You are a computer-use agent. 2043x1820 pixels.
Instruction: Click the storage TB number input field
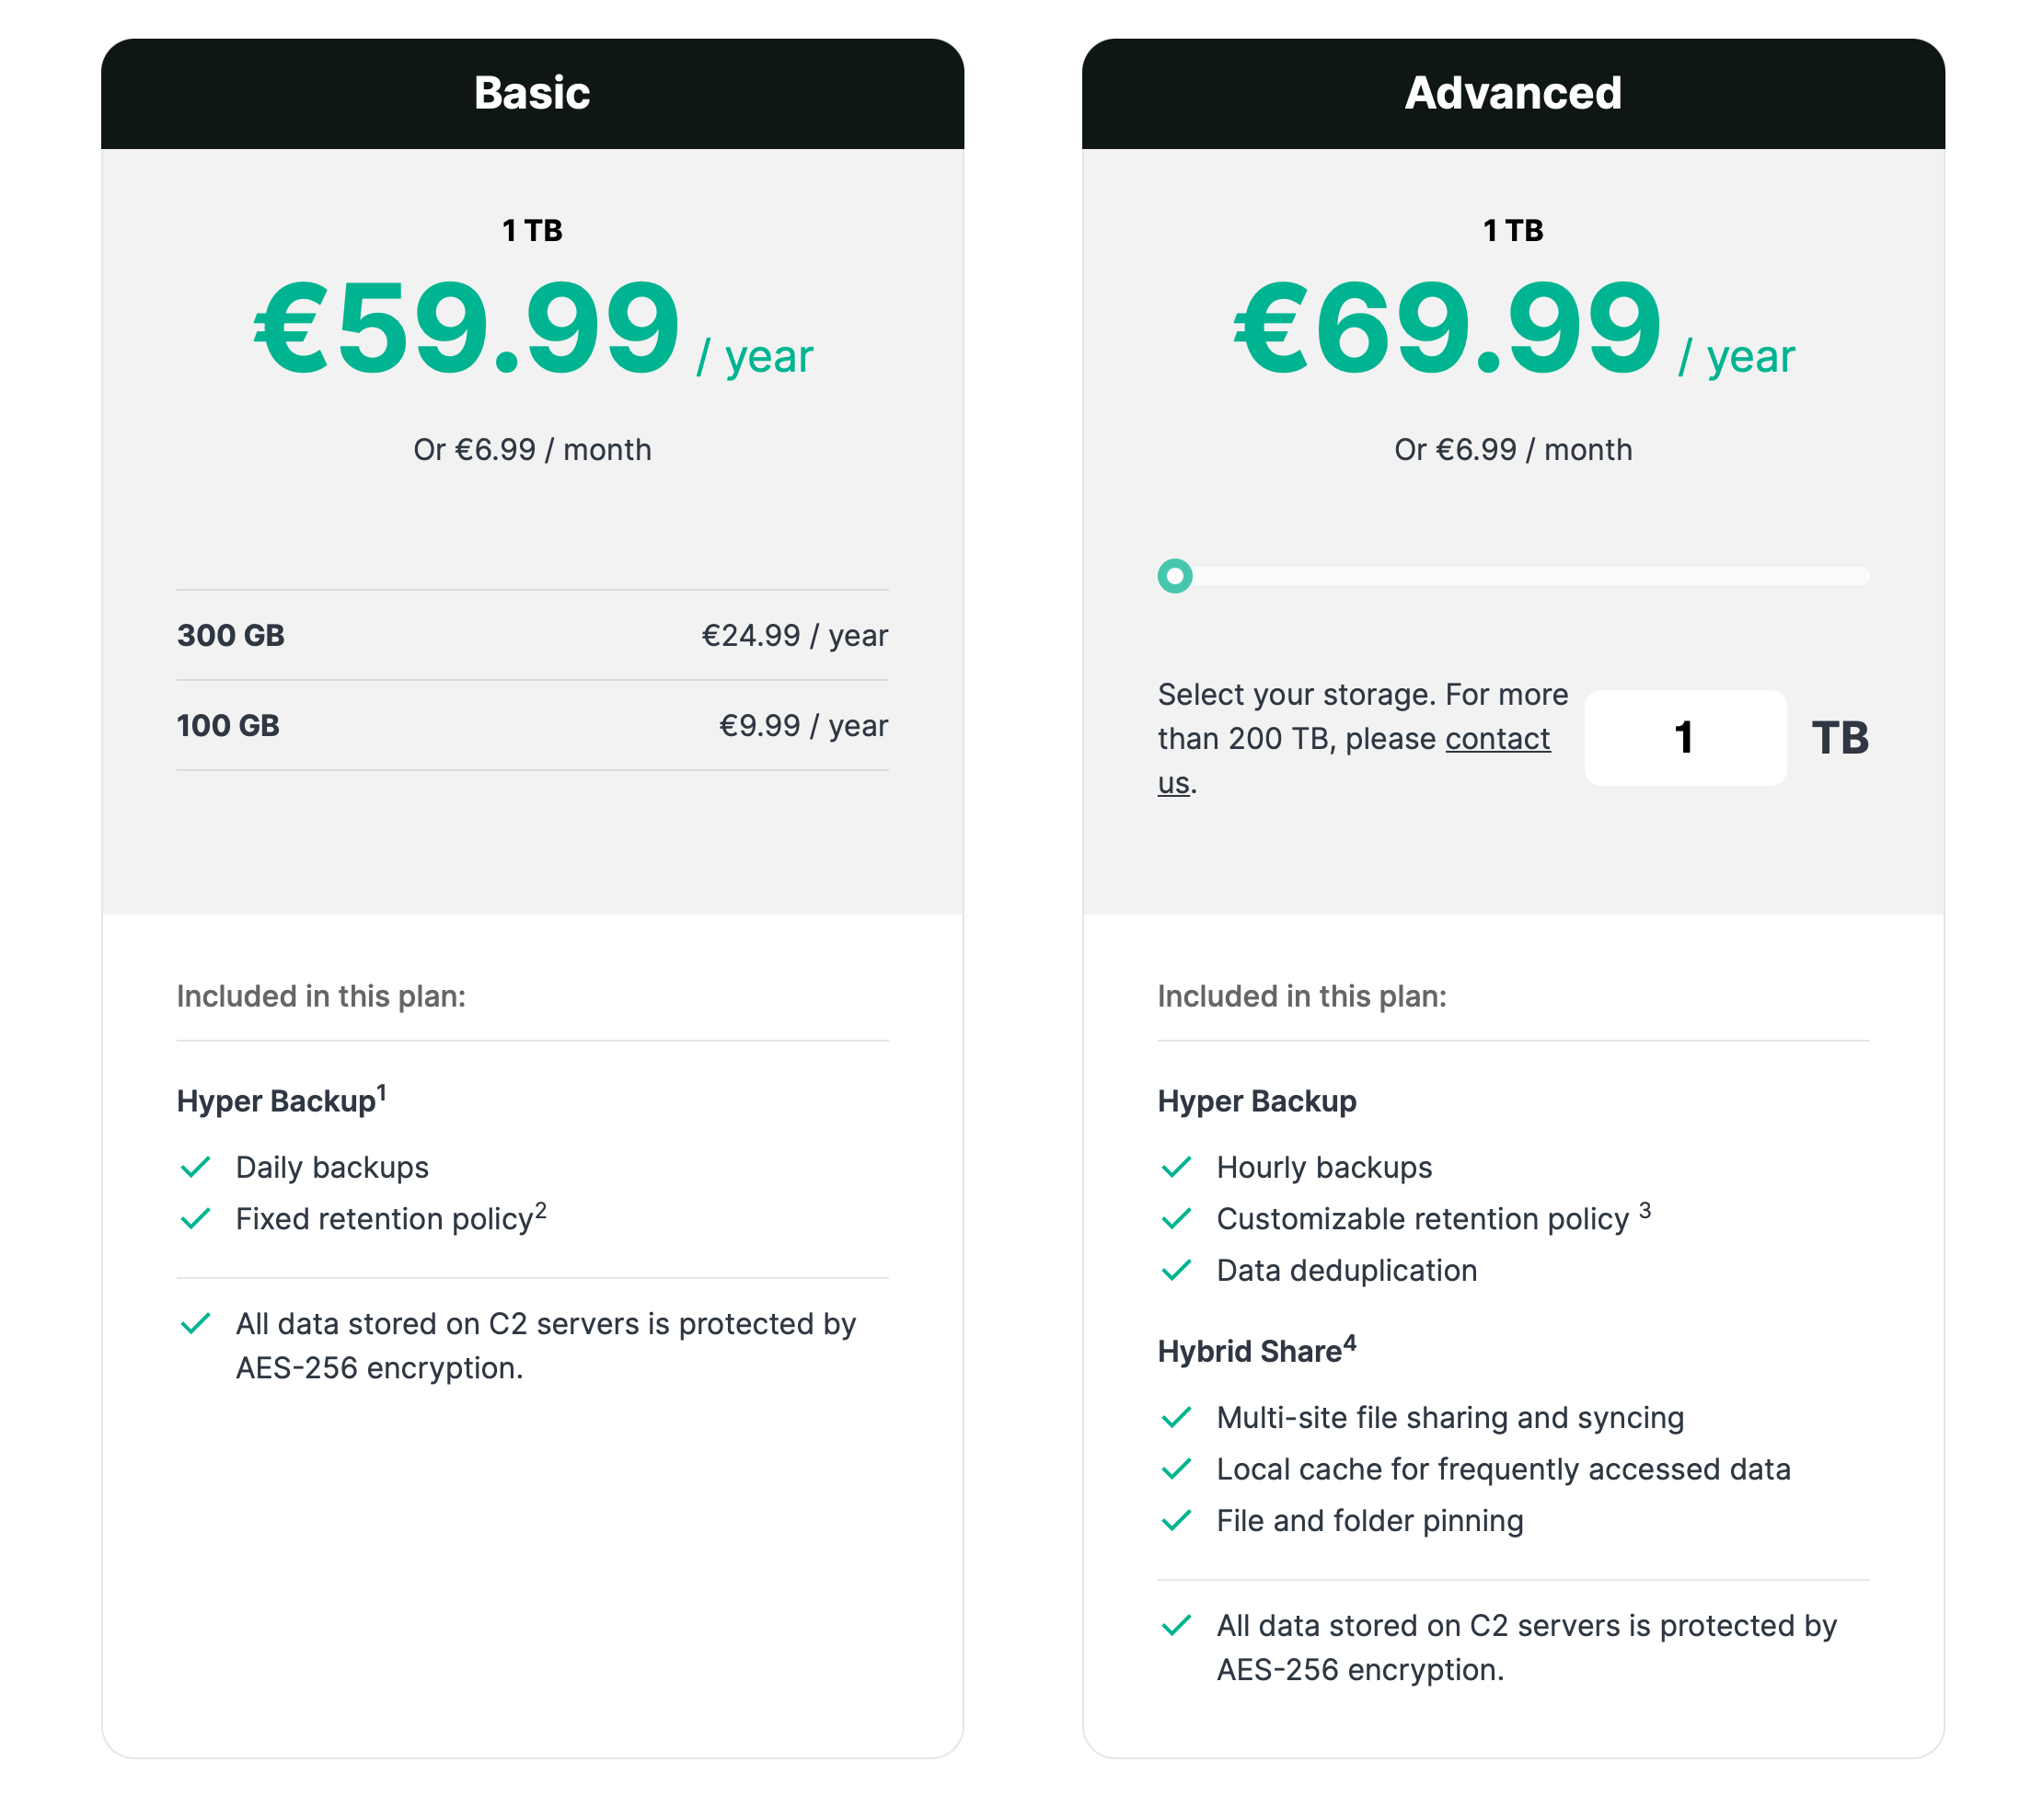pyautogui.click(x=1684, y=738)
